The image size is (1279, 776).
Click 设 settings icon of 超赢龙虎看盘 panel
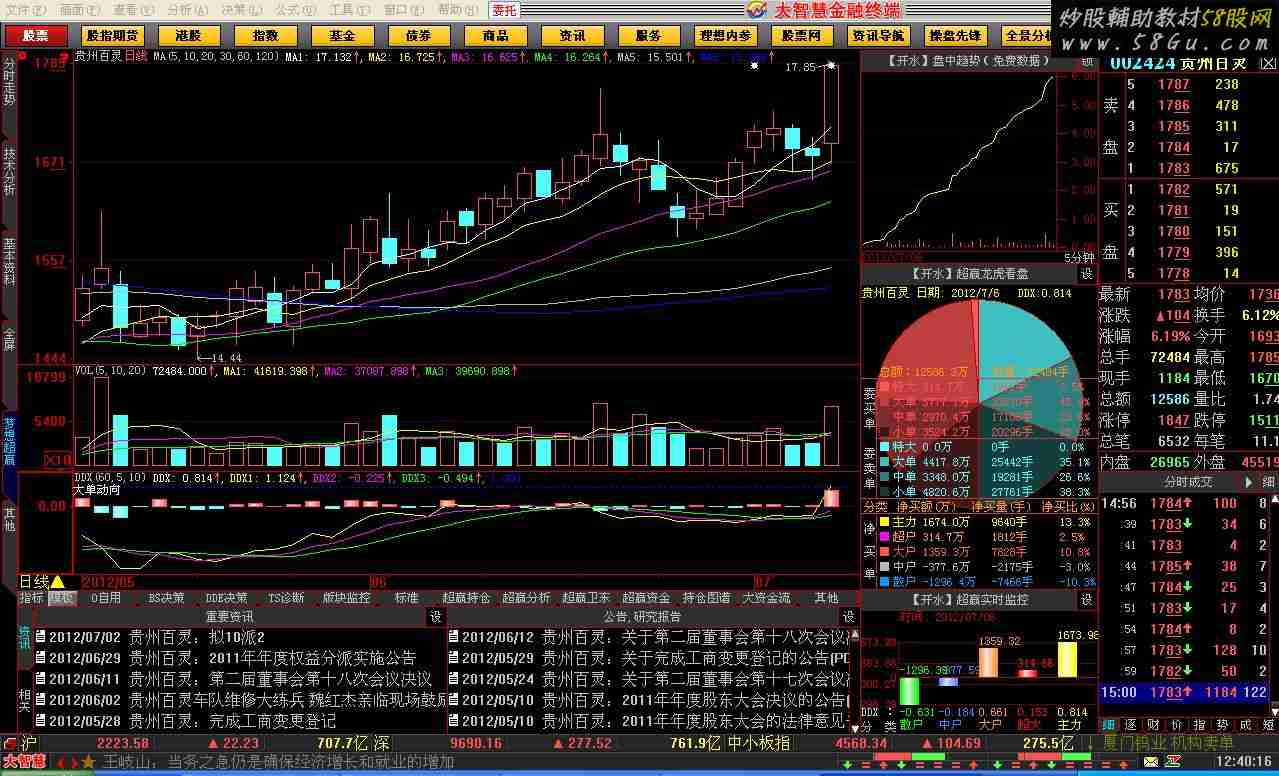pyautogui.click(x=1087, y=273)
